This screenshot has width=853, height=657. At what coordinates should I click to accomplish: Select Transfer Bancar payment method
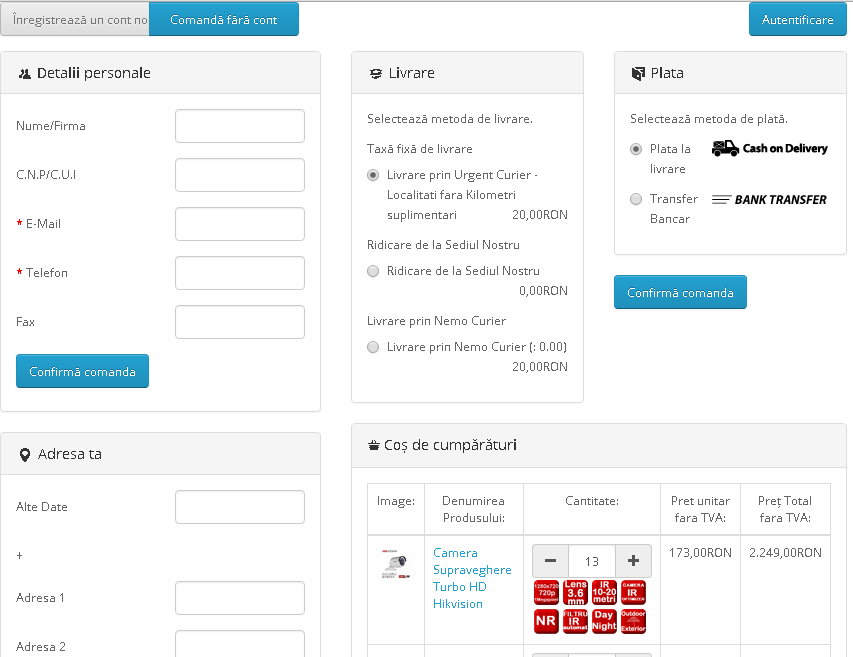[x=636, y=199]
